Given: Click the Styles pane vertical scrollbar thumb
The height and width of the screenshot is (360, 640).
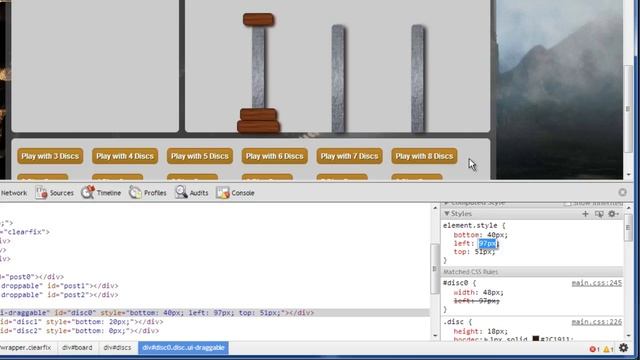Looking at the screenshot, I should 628,228.
